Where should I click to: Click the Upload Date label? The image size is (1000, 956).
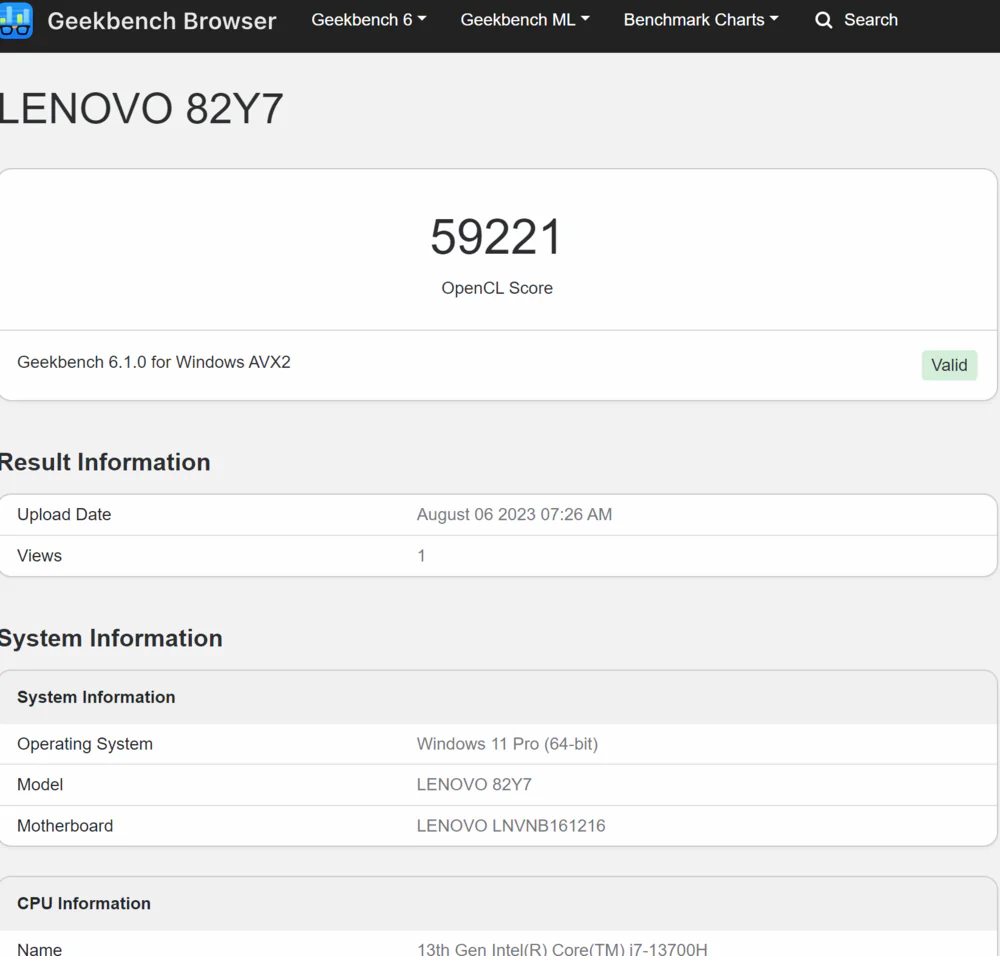pyautogui.click(x=64, y=515)
